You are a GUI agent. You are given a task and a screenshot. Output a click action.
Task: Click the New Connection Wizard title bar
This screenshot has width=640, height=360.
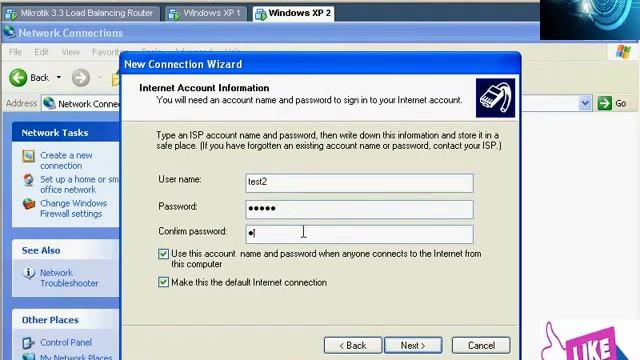click(320, 64)
